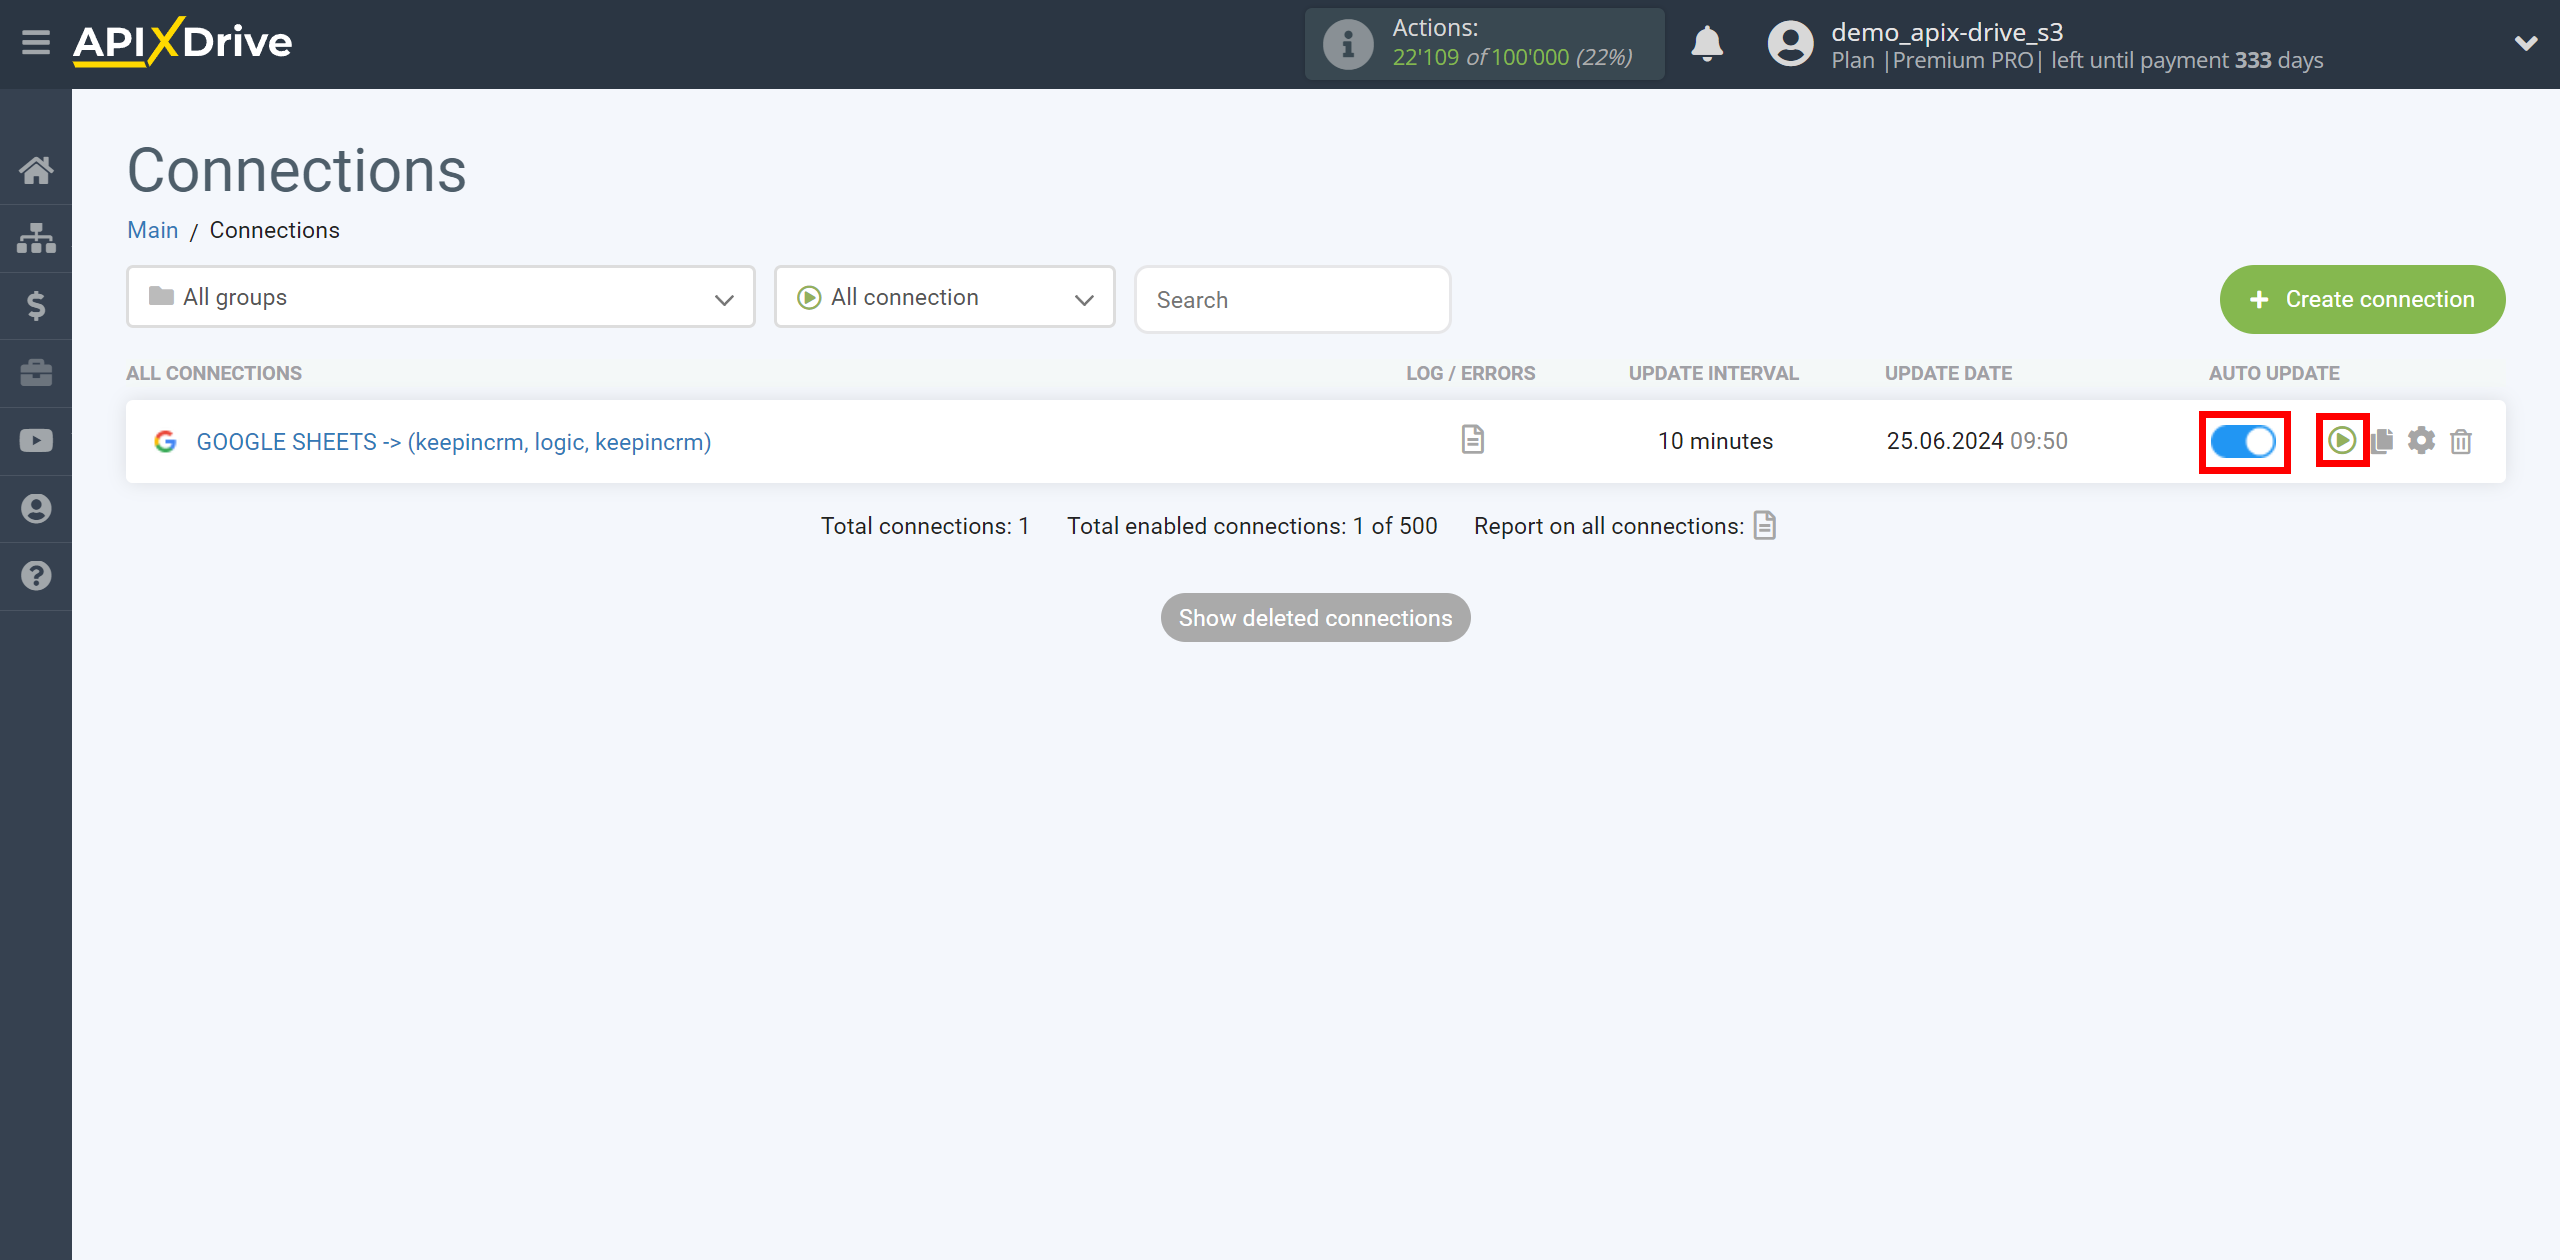2560x1260 pixels.
Task: Click the run/play icon for the connection
Action: click(x=2340, y=441)
